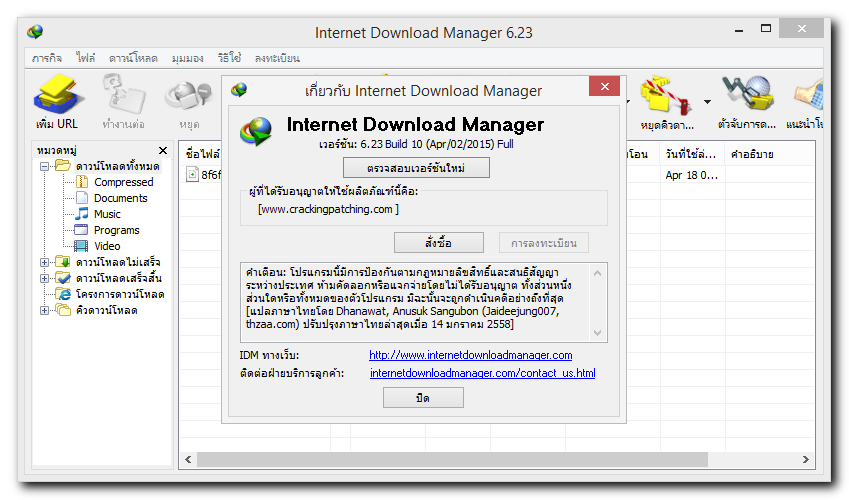This screenshot has width=849, height=500.
Task: Click the unfinished downloads (ดาวน์โหลดไม่เสร็จ) folder icon
Action: tap(63, 262)
